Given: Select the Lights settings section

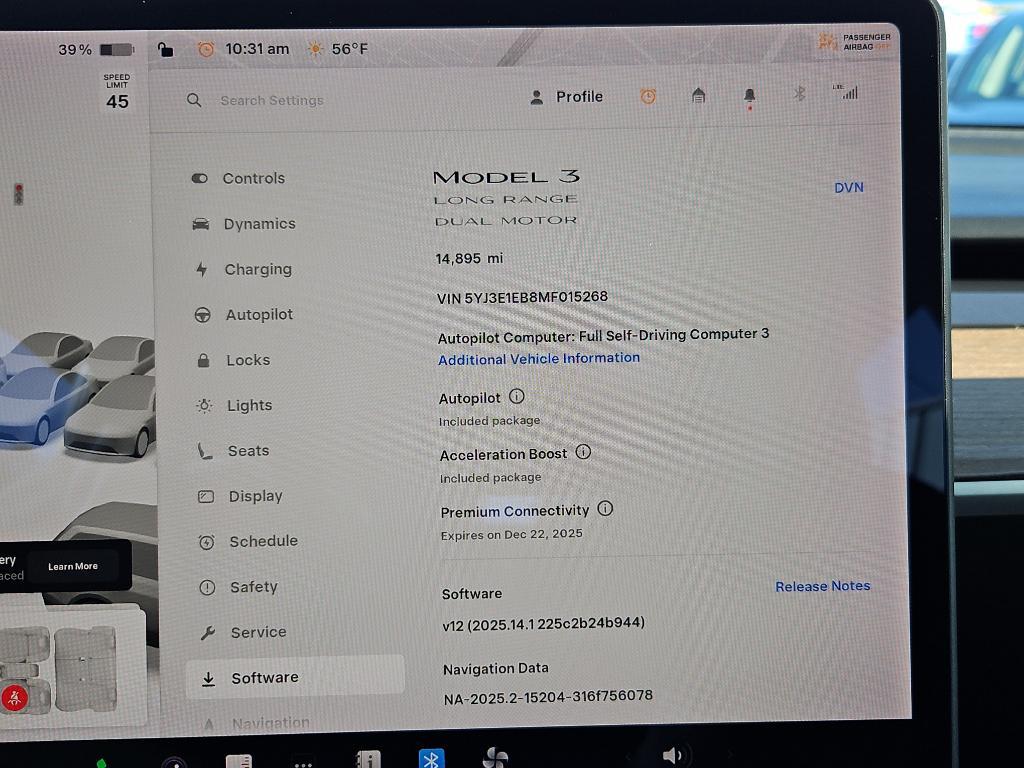Looking at the screenshot, I should (248, 405).
